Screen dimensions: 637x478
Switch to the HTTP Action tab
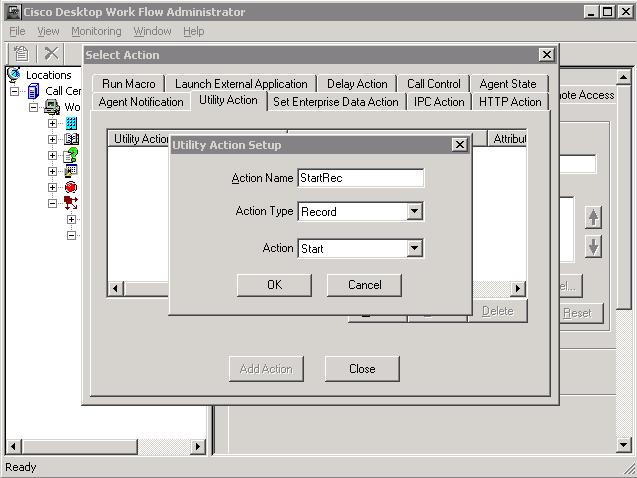[x=510, y=102]
